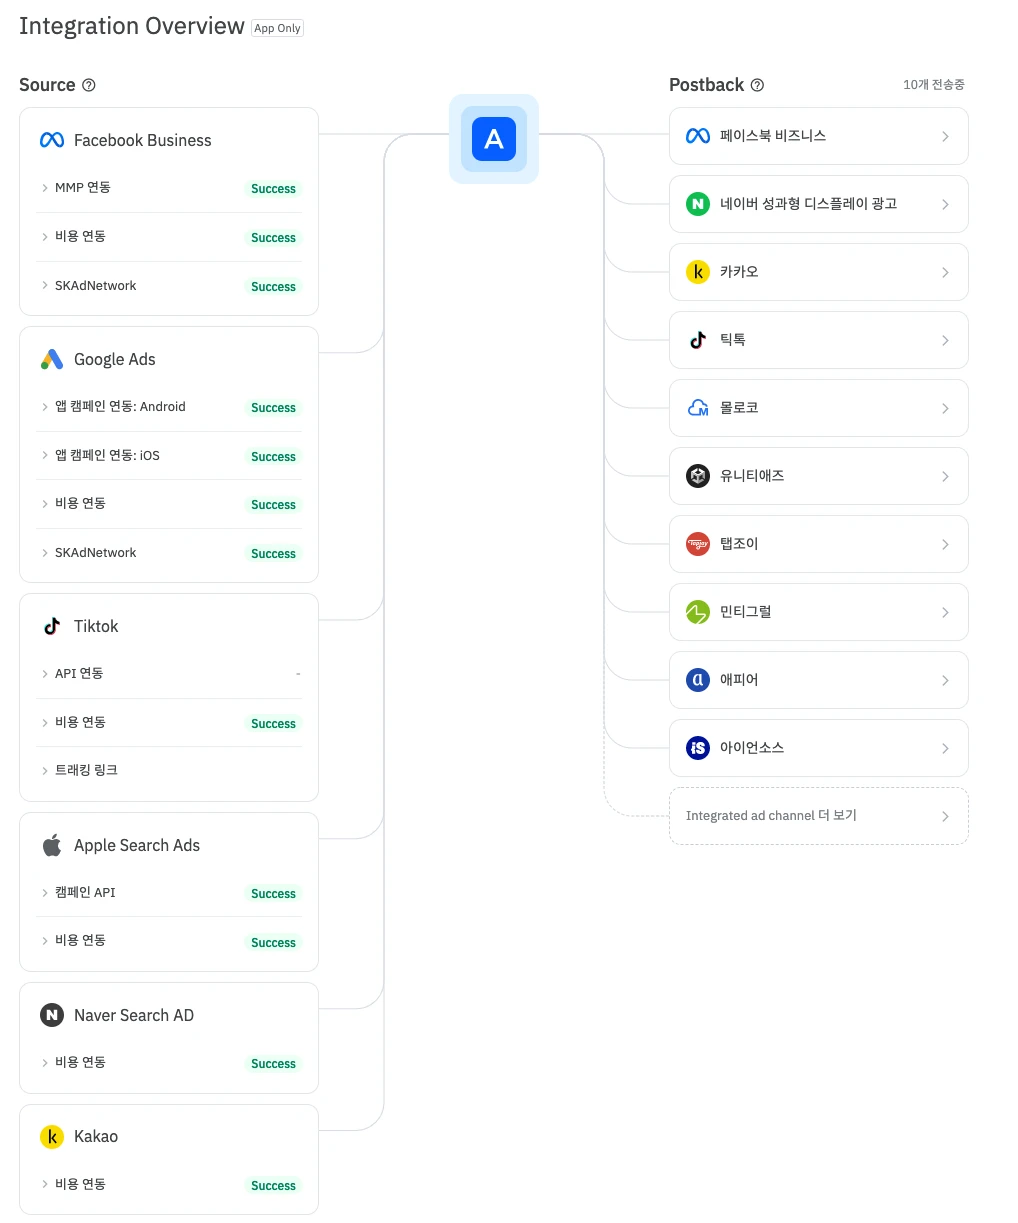Click Success badge on 앱 캠페인 연동: iOS row

point(273,457)
